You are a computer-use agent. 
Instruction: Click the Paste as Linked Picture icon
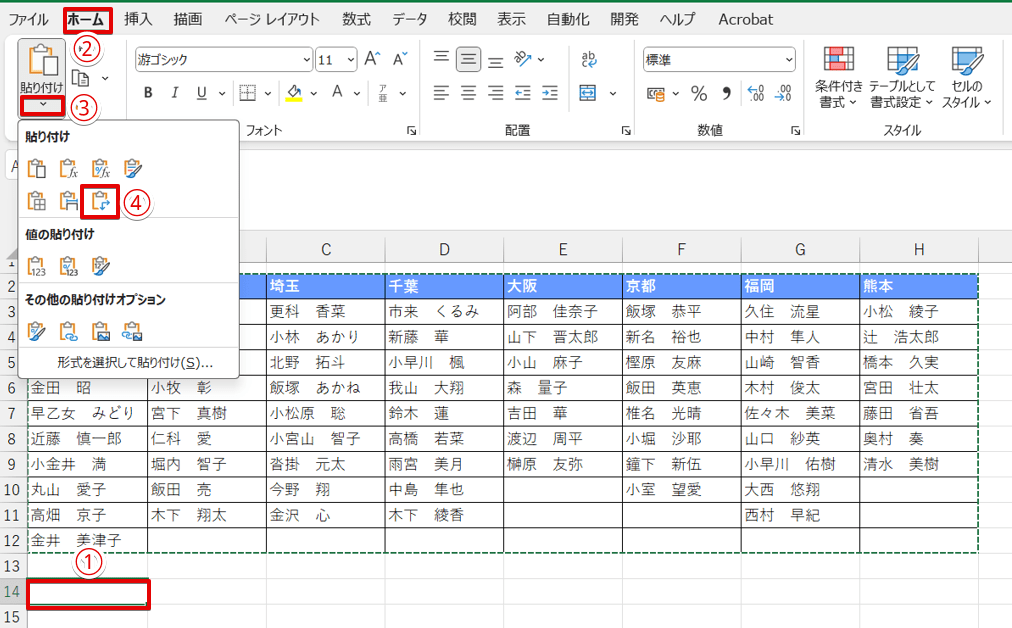[x=132, y=330]
